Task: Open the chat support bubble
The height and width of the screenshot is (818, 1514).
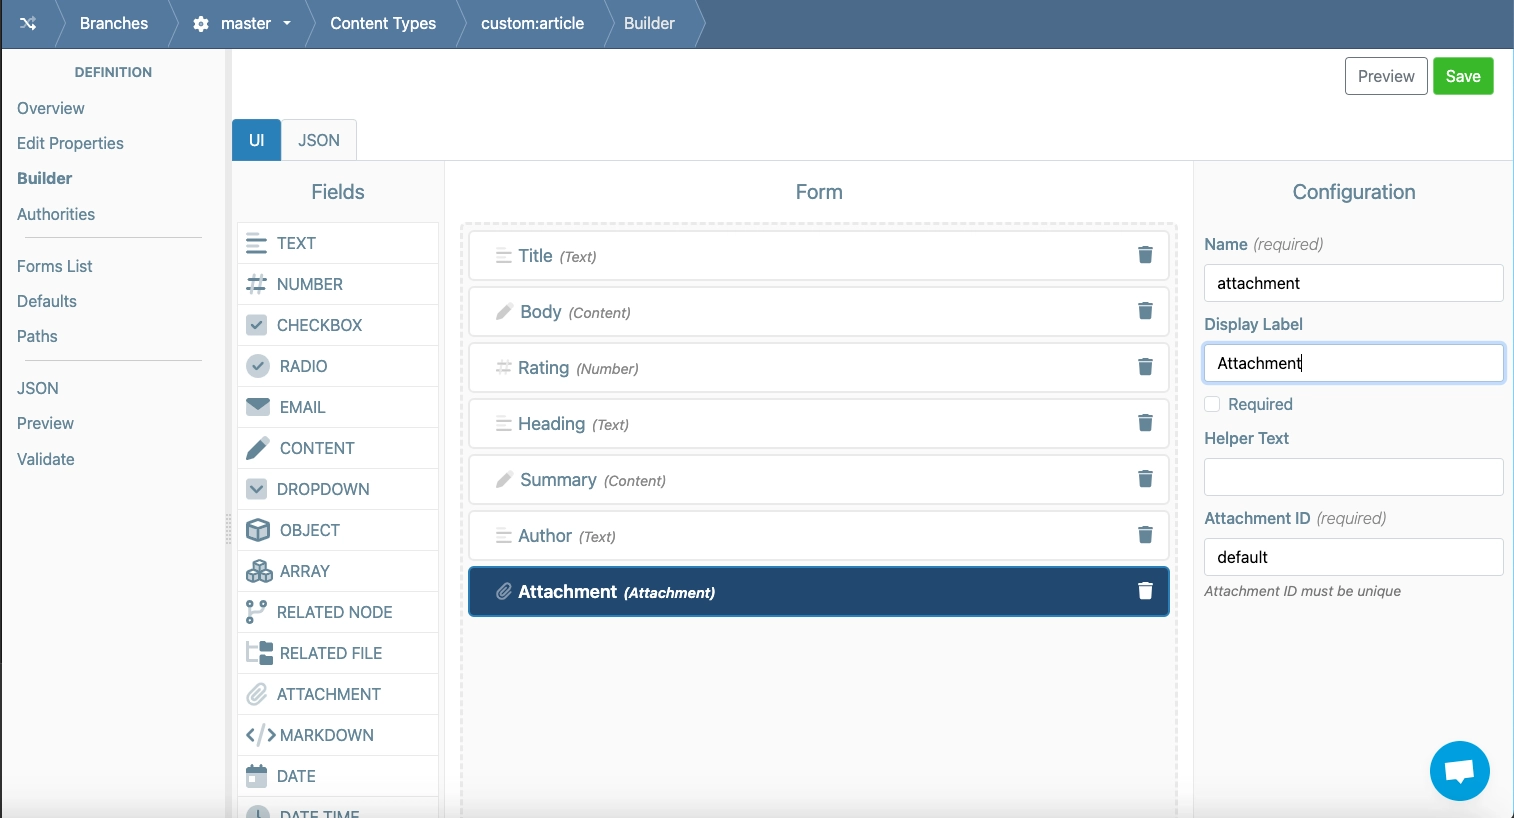Action: 1459,770
